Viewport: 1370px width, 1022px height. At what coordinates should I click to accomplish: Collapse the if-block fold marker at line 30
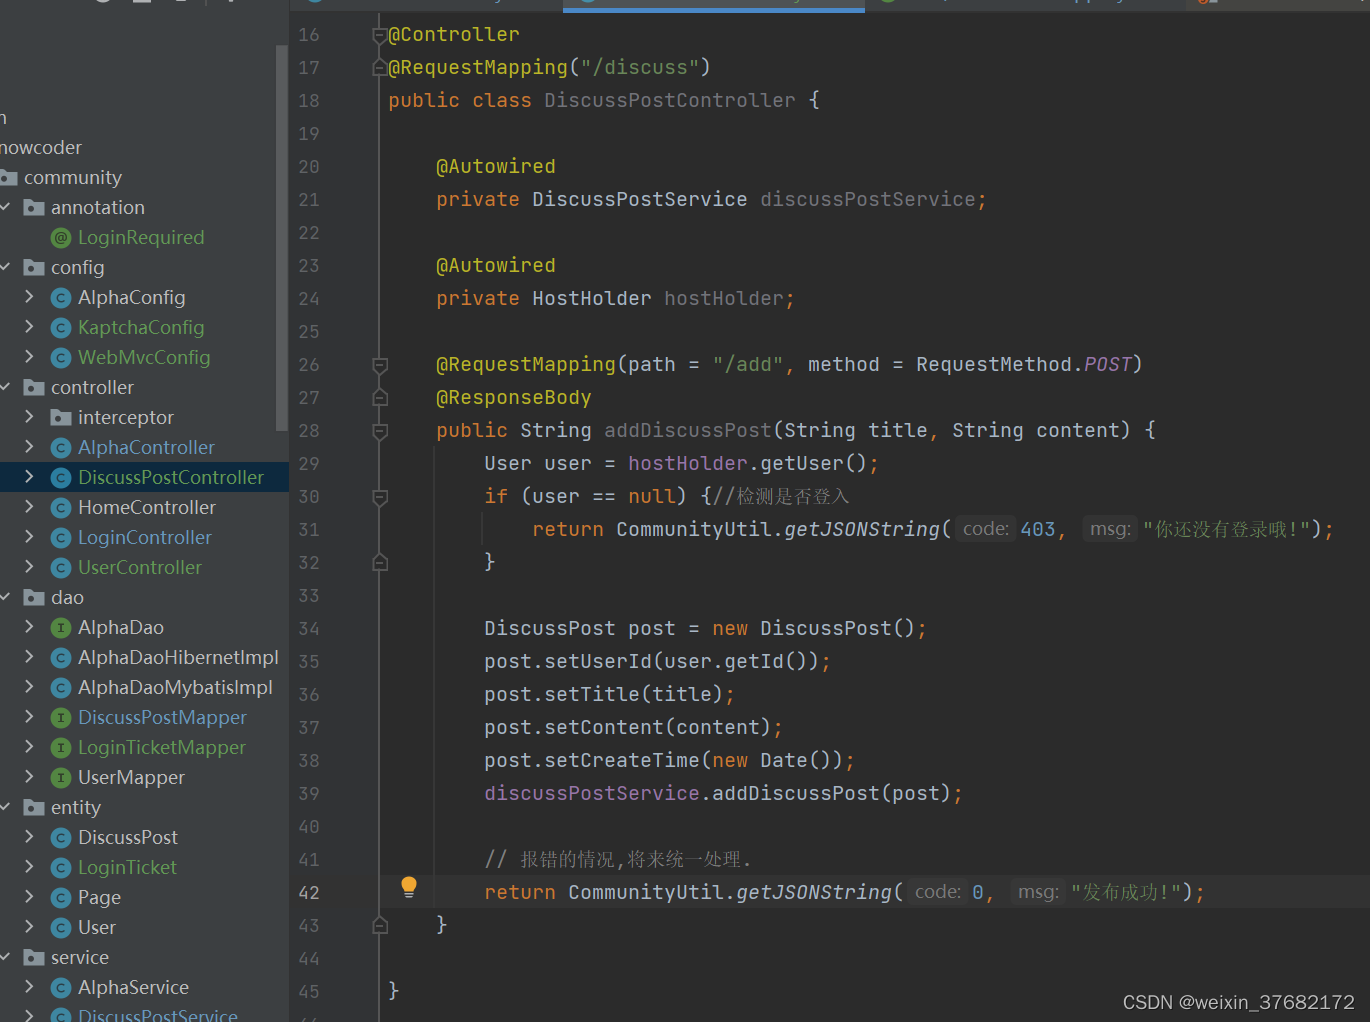[380, 497]
